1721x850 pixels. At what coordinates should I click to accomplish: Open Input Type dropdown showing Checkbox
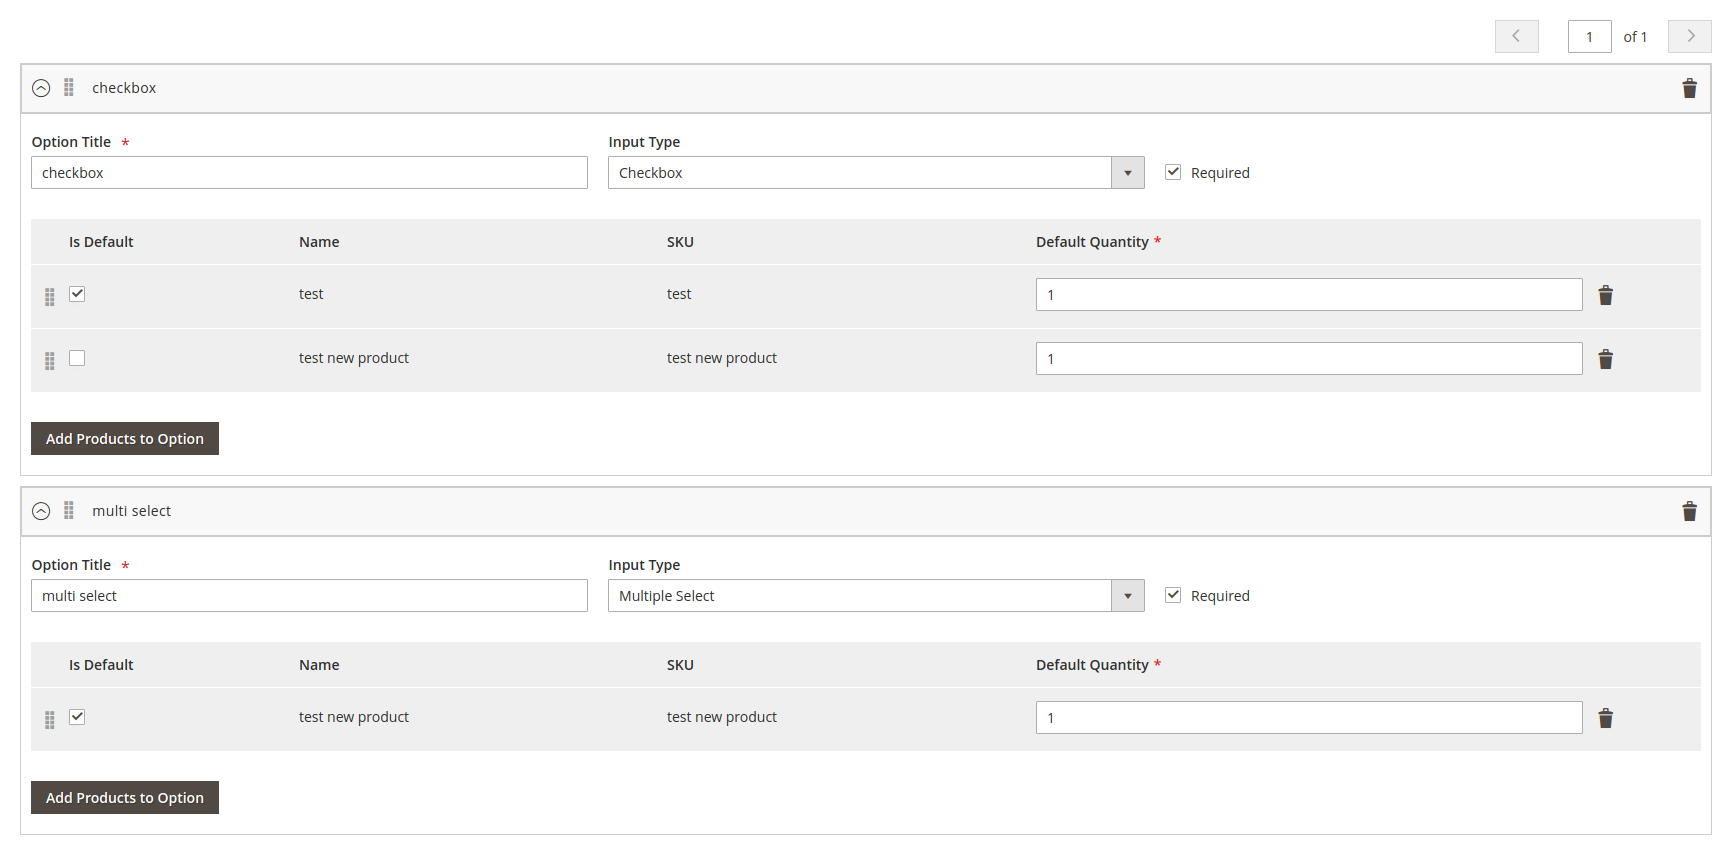pyautogui.click(x=876, y=173)
